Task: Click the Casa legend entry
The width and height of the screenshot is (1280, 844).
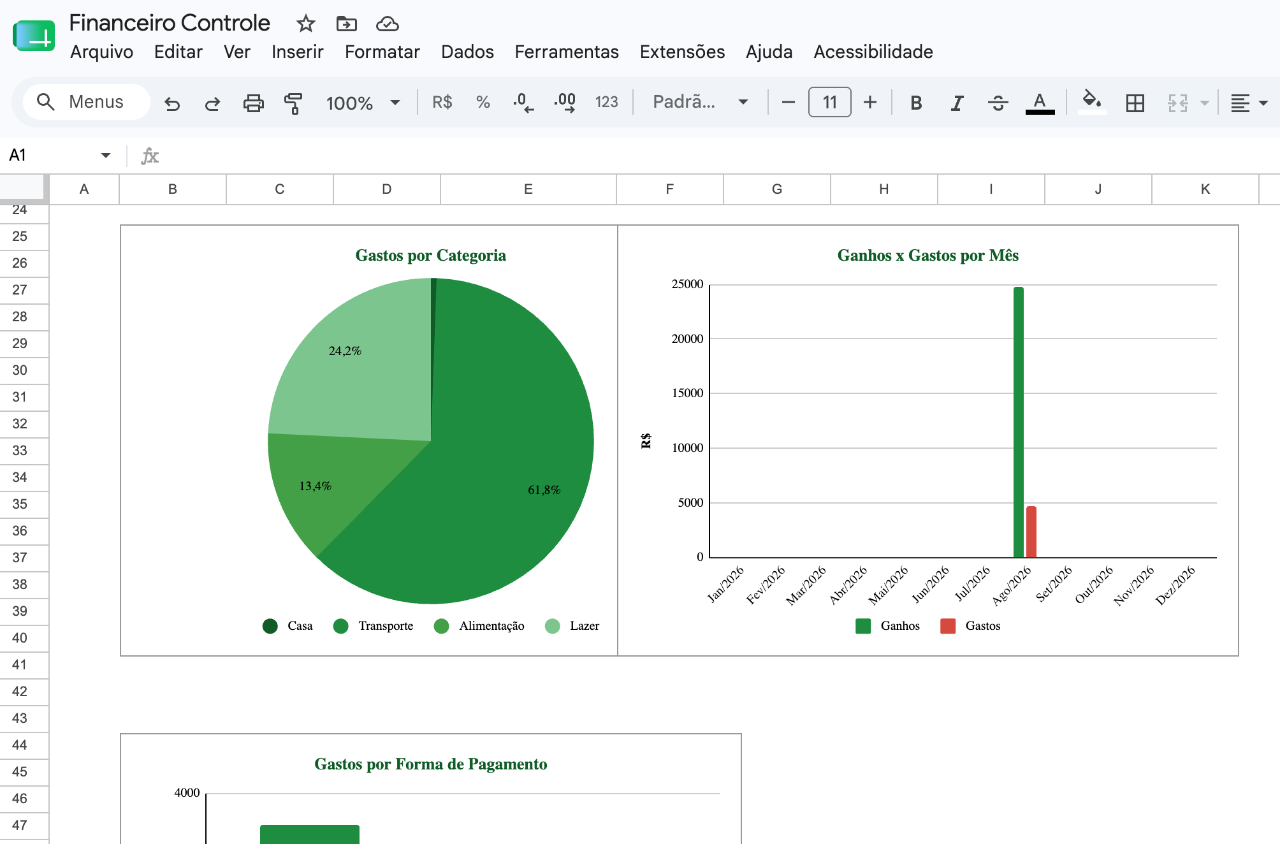Action: coord(288,626)
